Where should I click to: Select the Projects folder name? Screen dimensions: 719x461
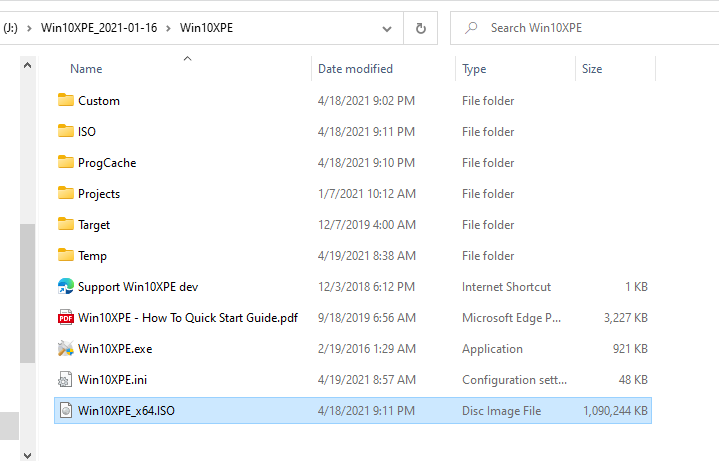99,194
